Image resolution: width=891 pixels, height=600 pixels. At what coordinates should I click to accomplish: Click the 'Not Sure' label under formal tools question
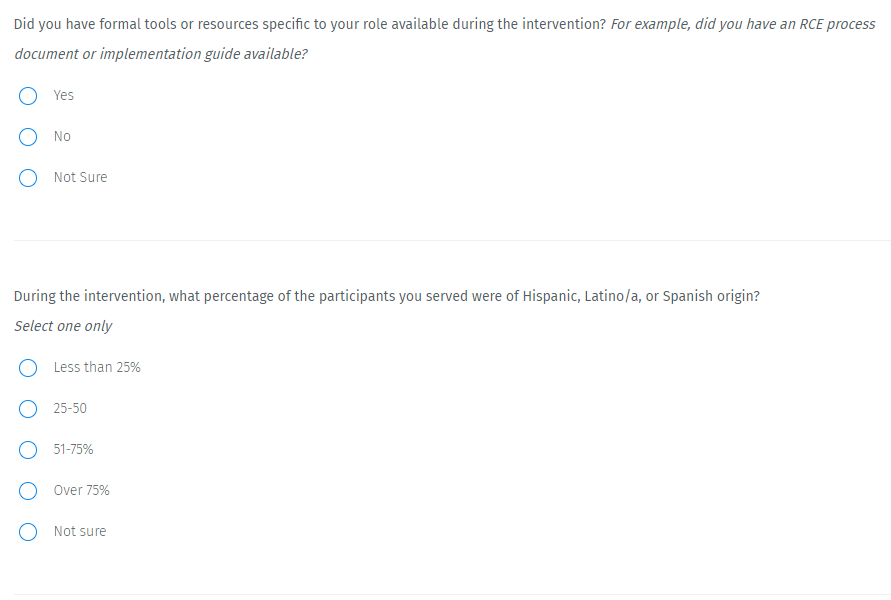coord(80,178)
